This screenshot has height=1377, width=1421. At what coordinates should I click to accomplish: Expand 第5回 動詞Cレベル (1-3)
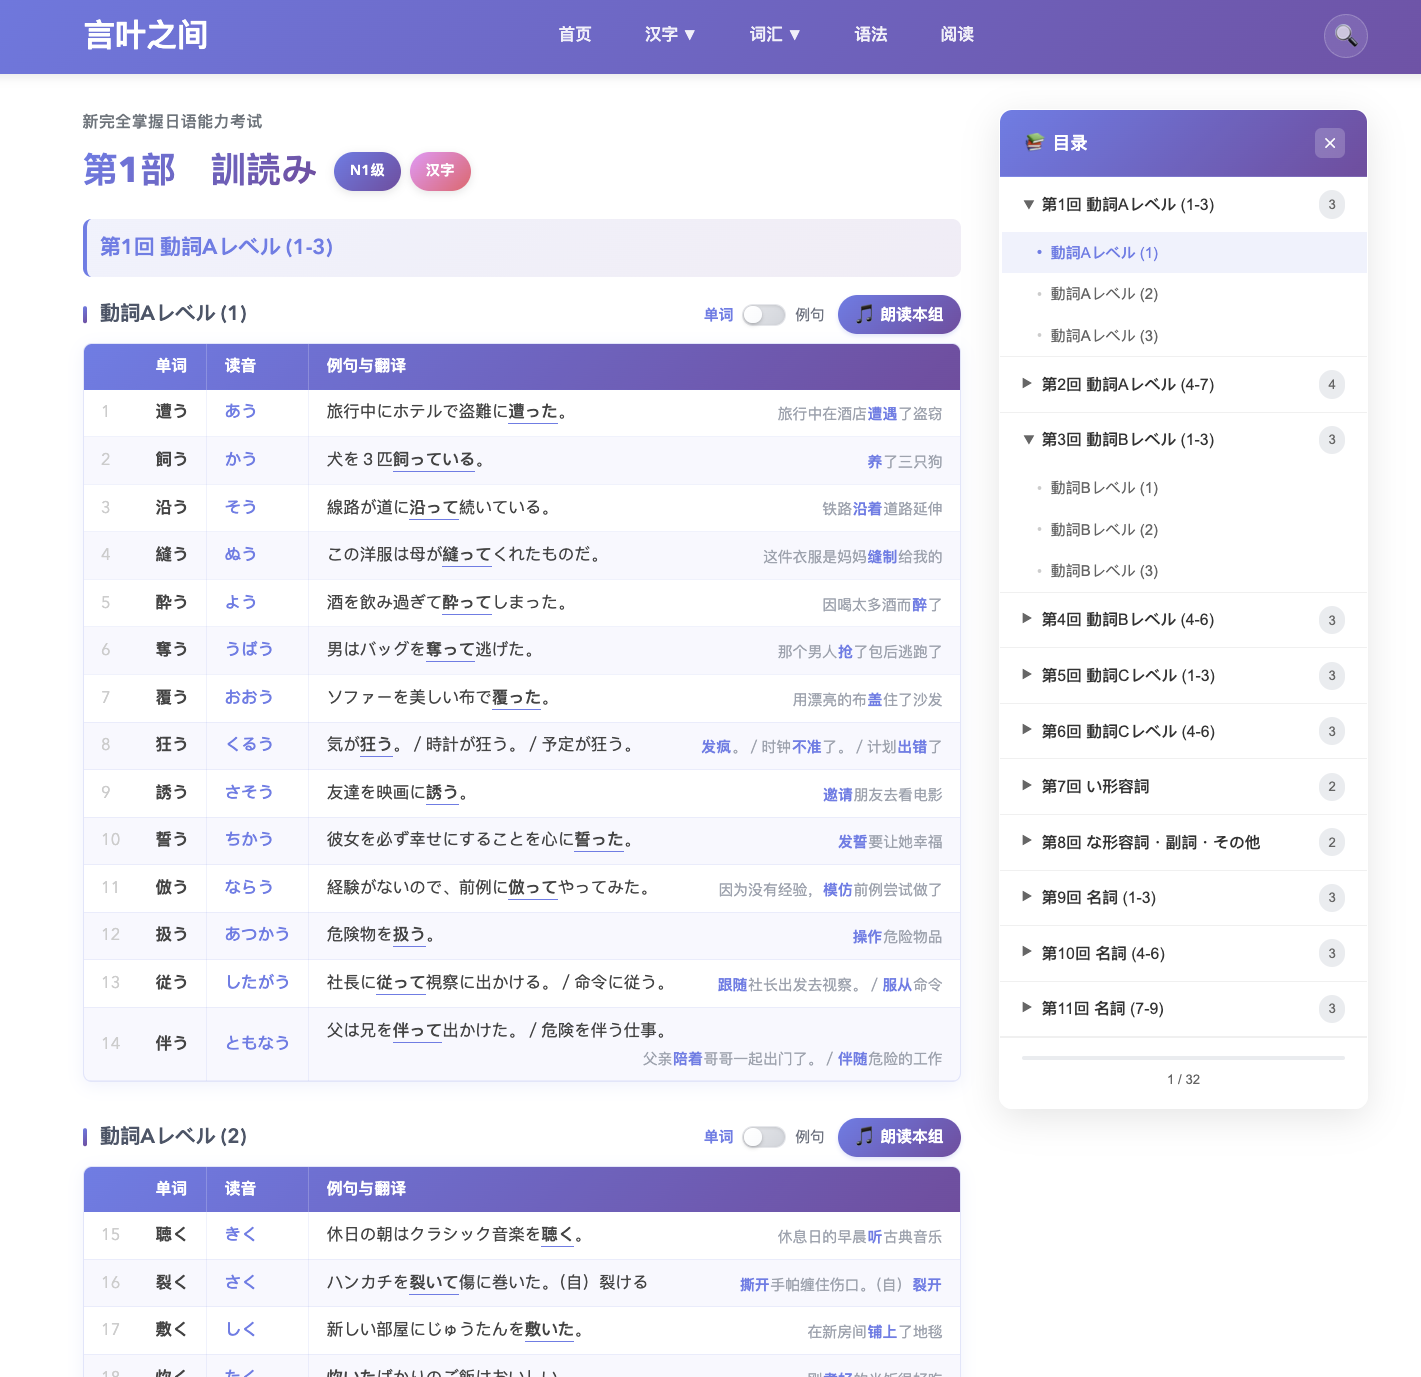pyautogui.click(x=1183, y=676)
